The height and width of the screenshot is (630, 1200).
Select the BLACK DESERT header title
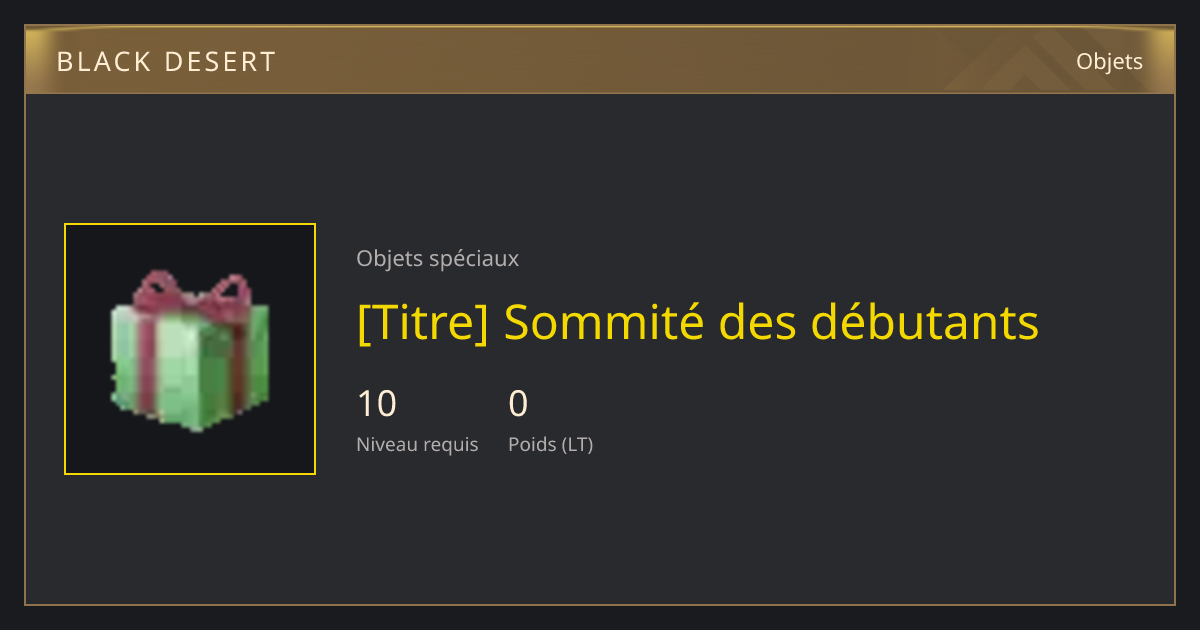click(x=166, y=62)
